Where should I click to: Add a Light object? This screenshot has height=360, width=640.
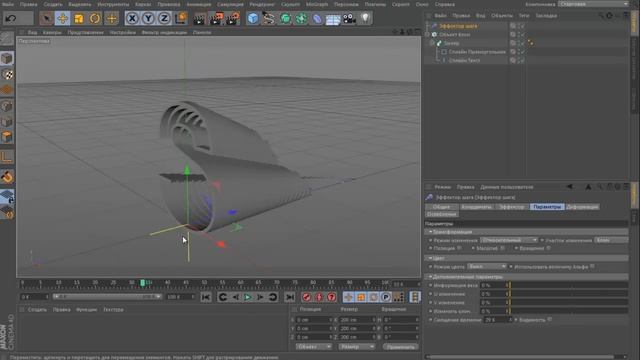[x=365, y=18]
